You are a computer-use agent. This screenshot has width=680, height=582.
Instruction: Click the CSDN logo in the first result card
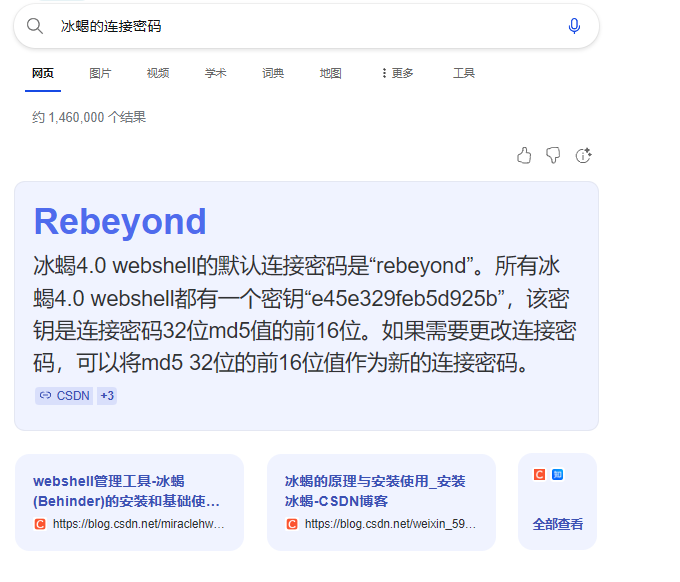coord(40,524)
